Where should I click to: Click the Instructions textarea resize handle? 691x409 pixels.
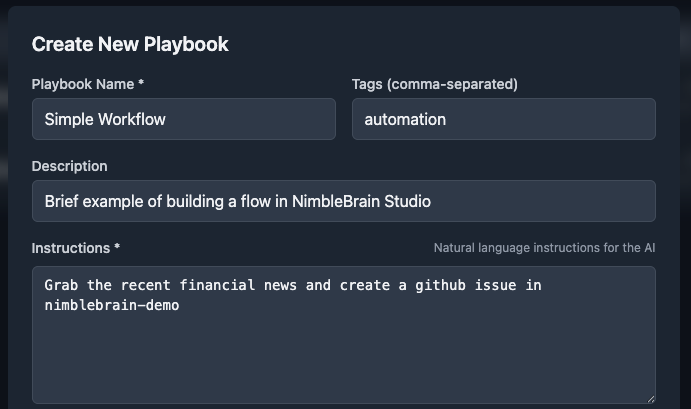pyautogui.click(x=649, y=397)
